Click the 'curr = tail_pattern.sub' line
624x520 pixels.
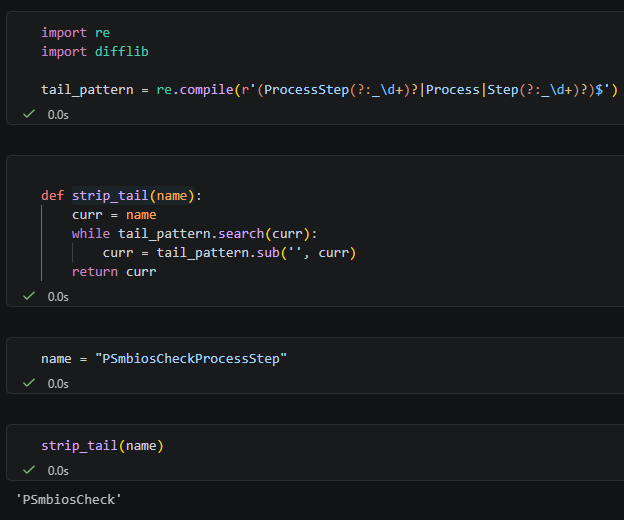tap(229, 252)
